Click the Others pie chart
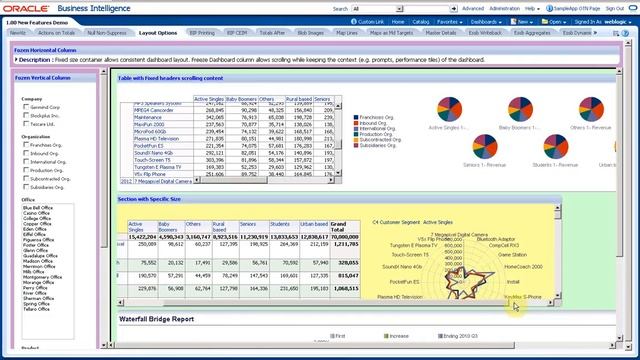This screenshot has height=360, width=640. point(591,109)
